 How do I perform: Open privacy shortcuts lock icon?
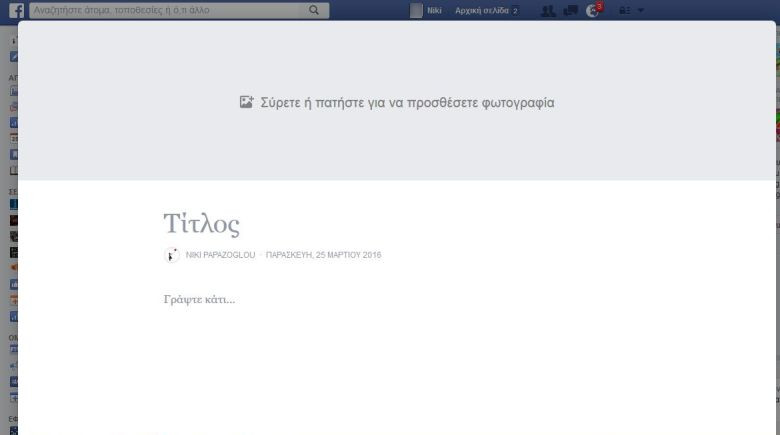coord(625,10)
